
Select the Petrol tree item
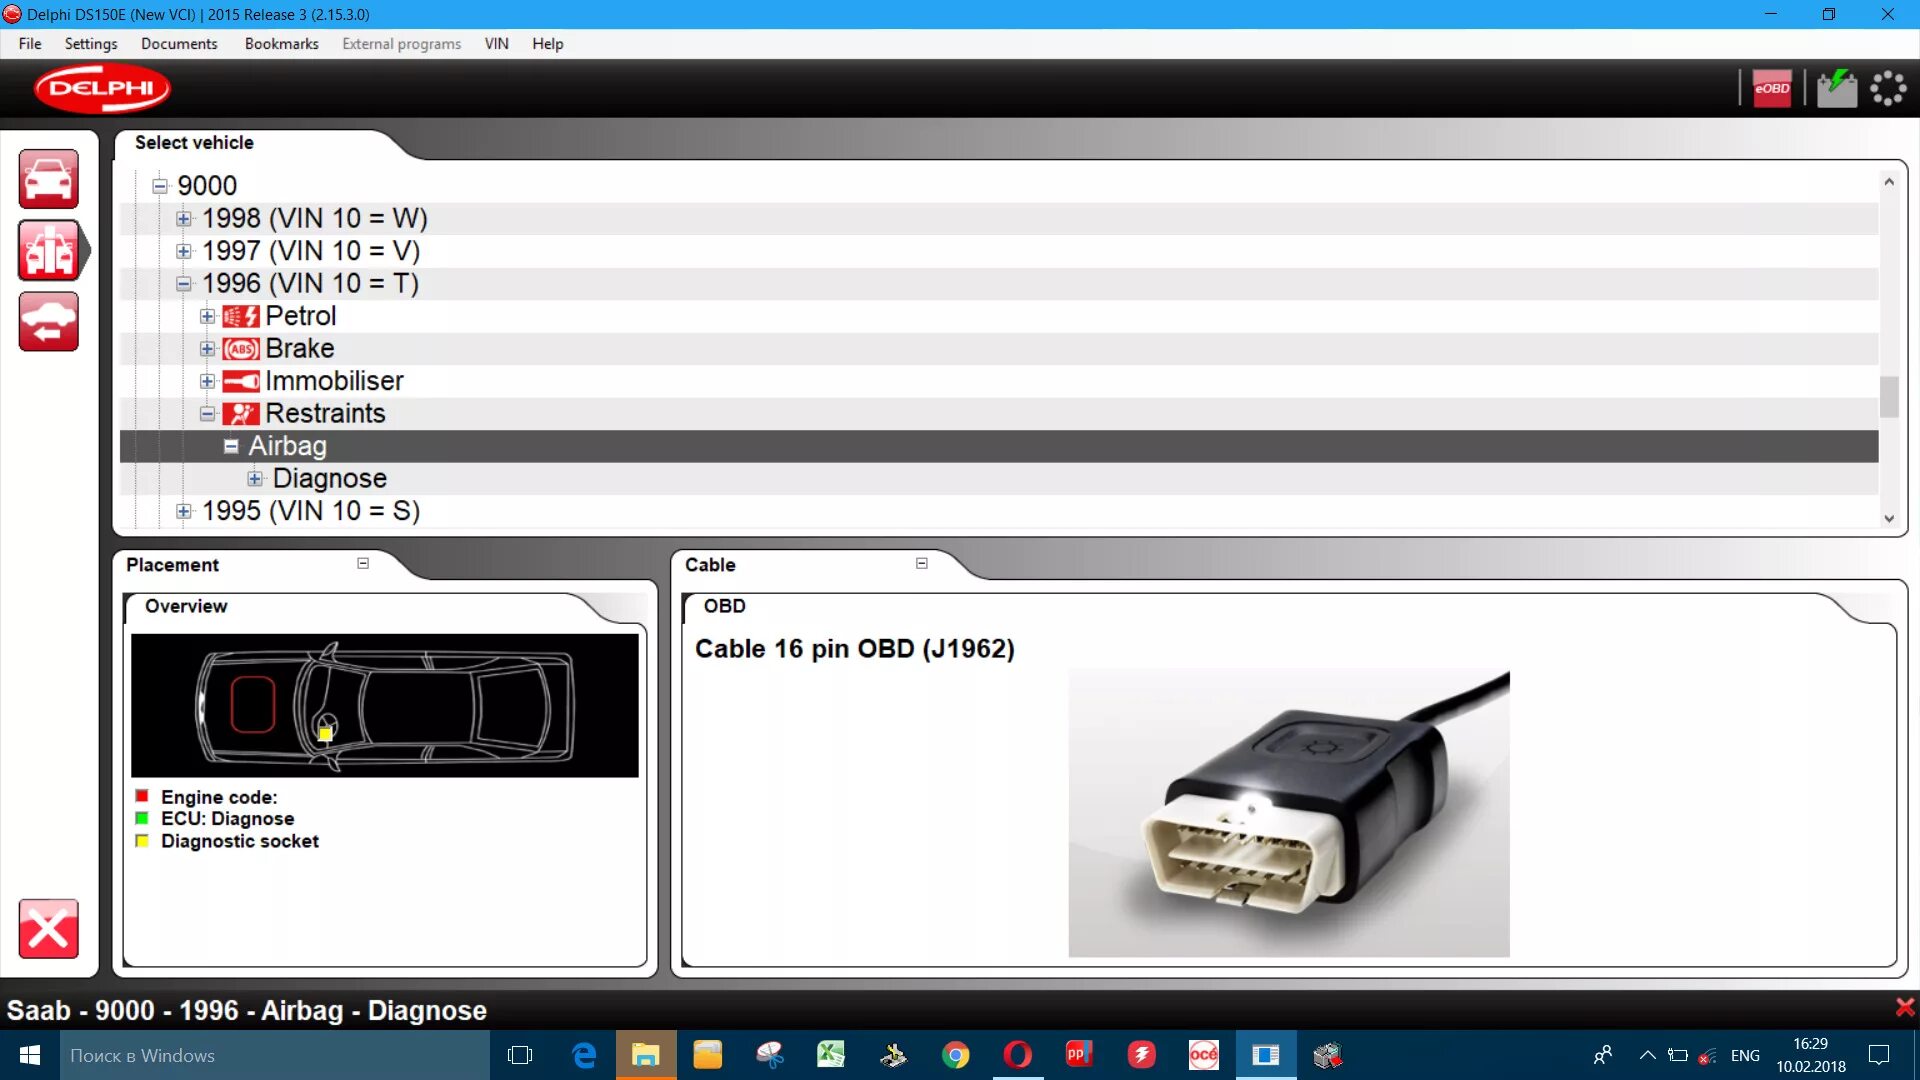pos(300,316)
